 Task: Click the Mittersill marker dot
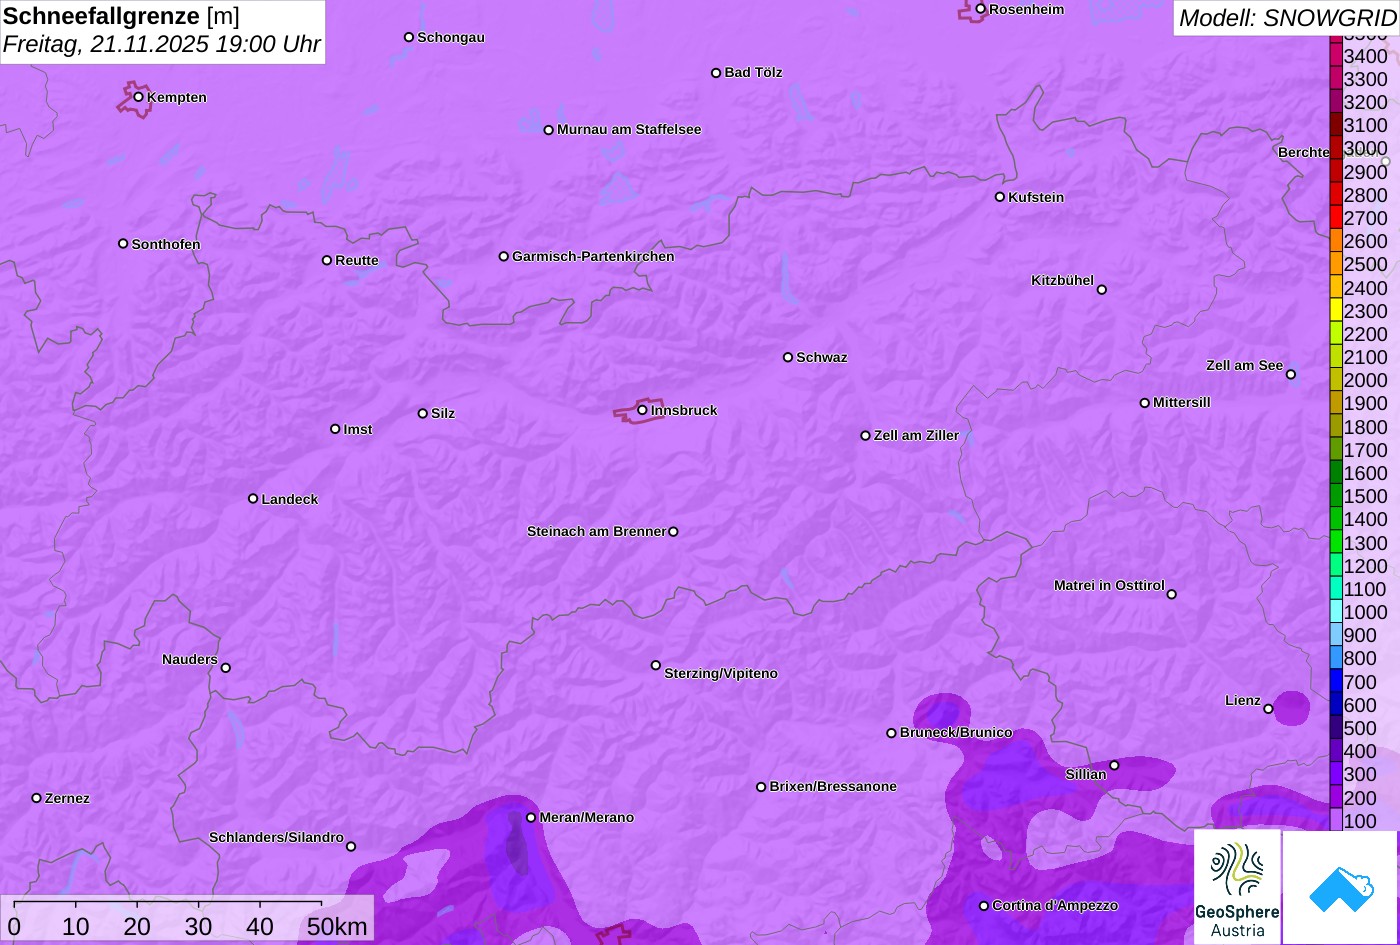1145,403
